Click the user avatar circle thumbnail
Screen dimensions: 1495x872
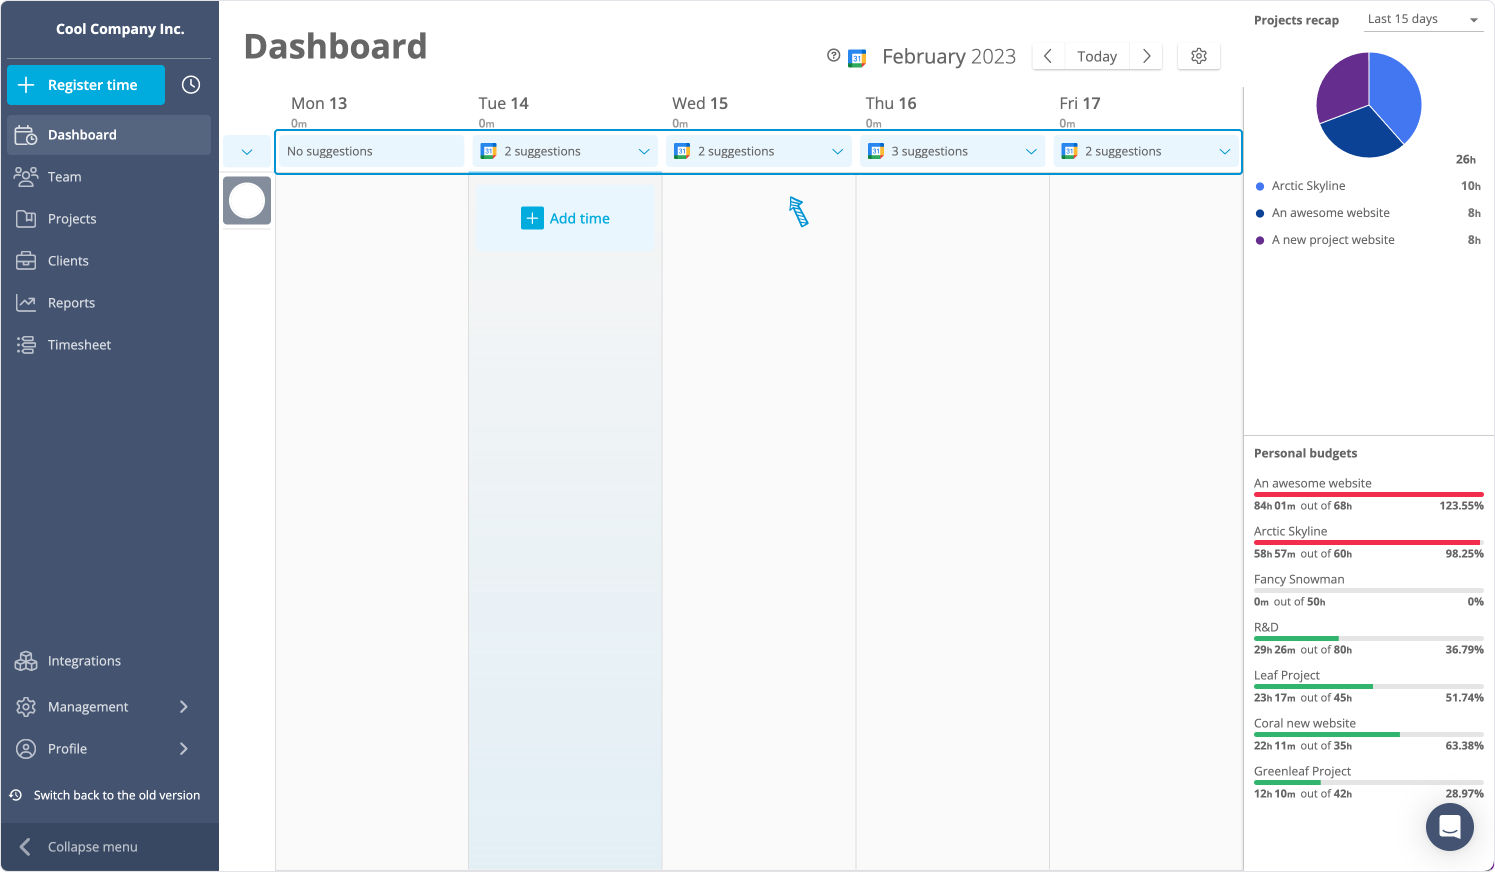coord(247,201)
